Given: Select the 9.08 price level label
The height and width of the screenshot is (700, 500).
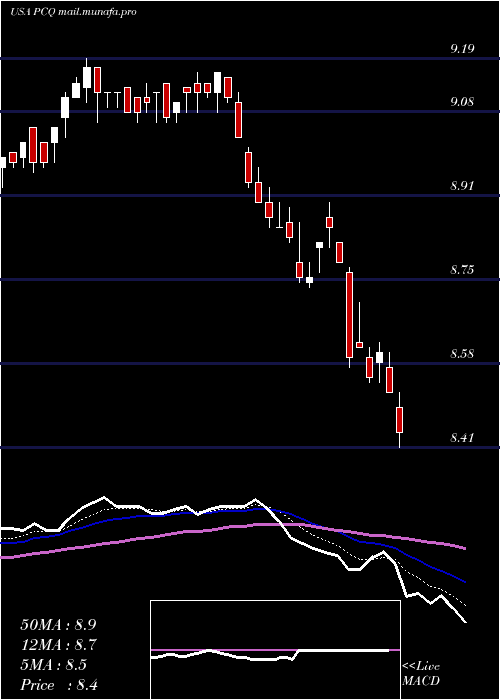Looking at the screenshot, I should click(462, 102).
